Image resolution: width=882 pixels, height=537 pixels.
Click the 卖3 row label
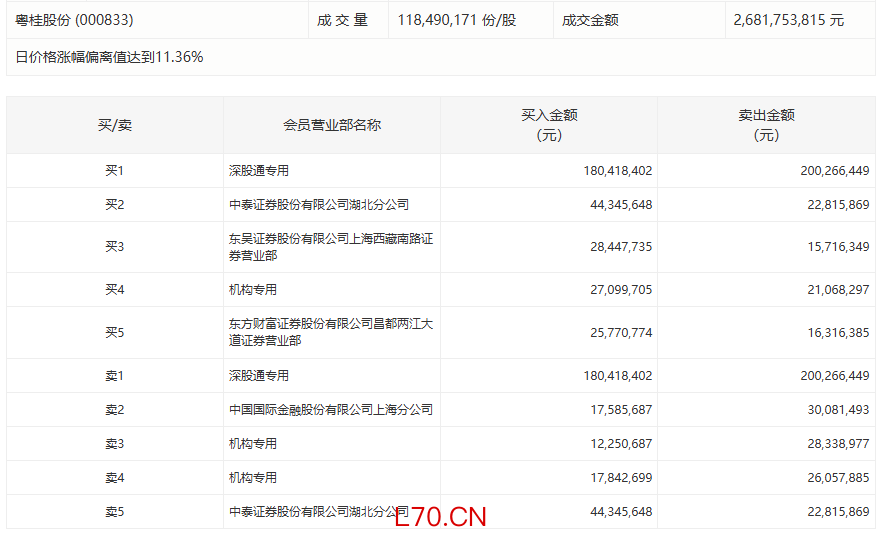click(x=115, y=444)
